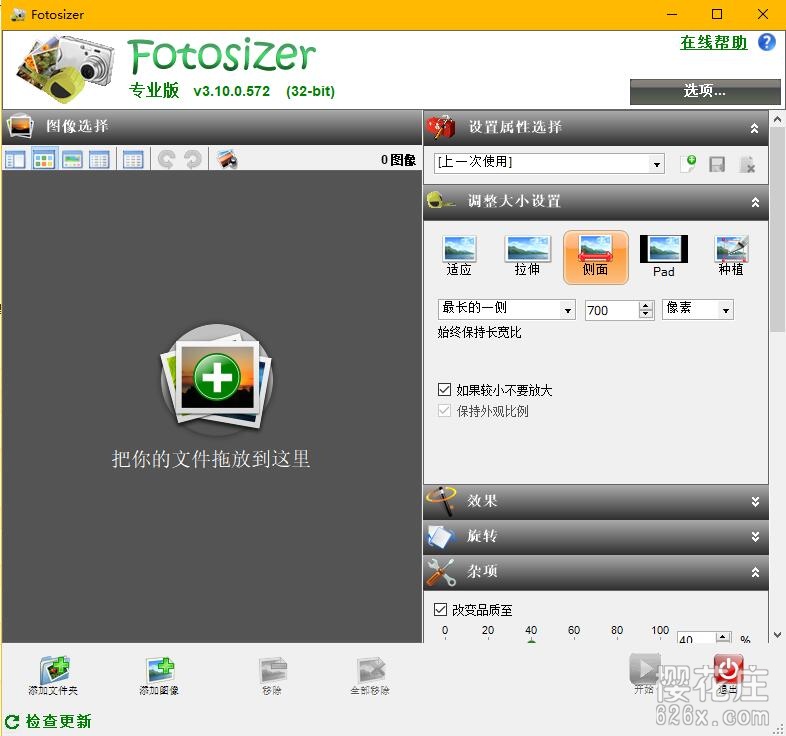Click the save profile floppy disk icon
This screenshot has height=736, width=786.
click(717, 164)
